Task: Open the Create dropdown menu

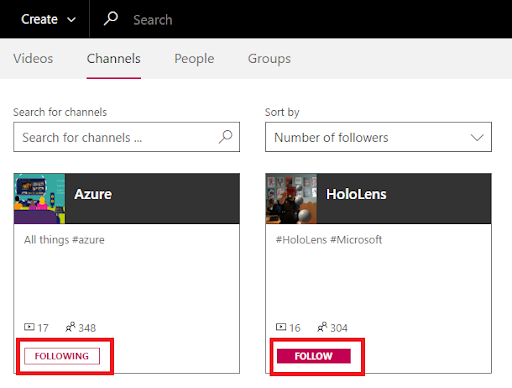Action: (48, 19)
